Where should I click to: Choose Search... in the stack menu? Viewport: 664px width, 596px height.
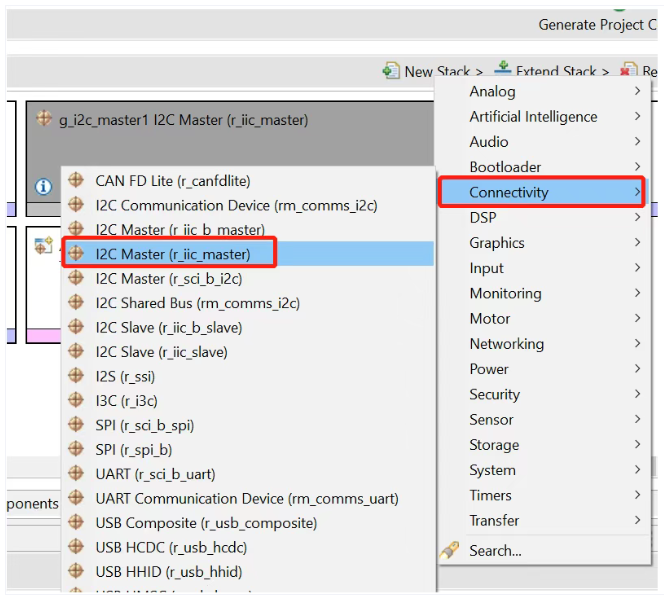[x=544, y=550]
